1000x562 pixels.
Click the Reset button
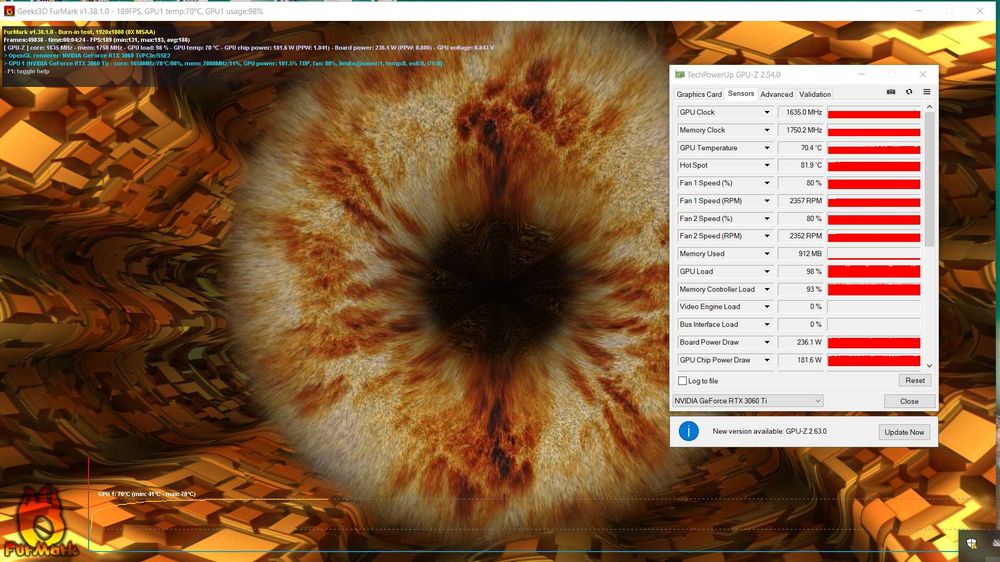(x=915, y=380)
